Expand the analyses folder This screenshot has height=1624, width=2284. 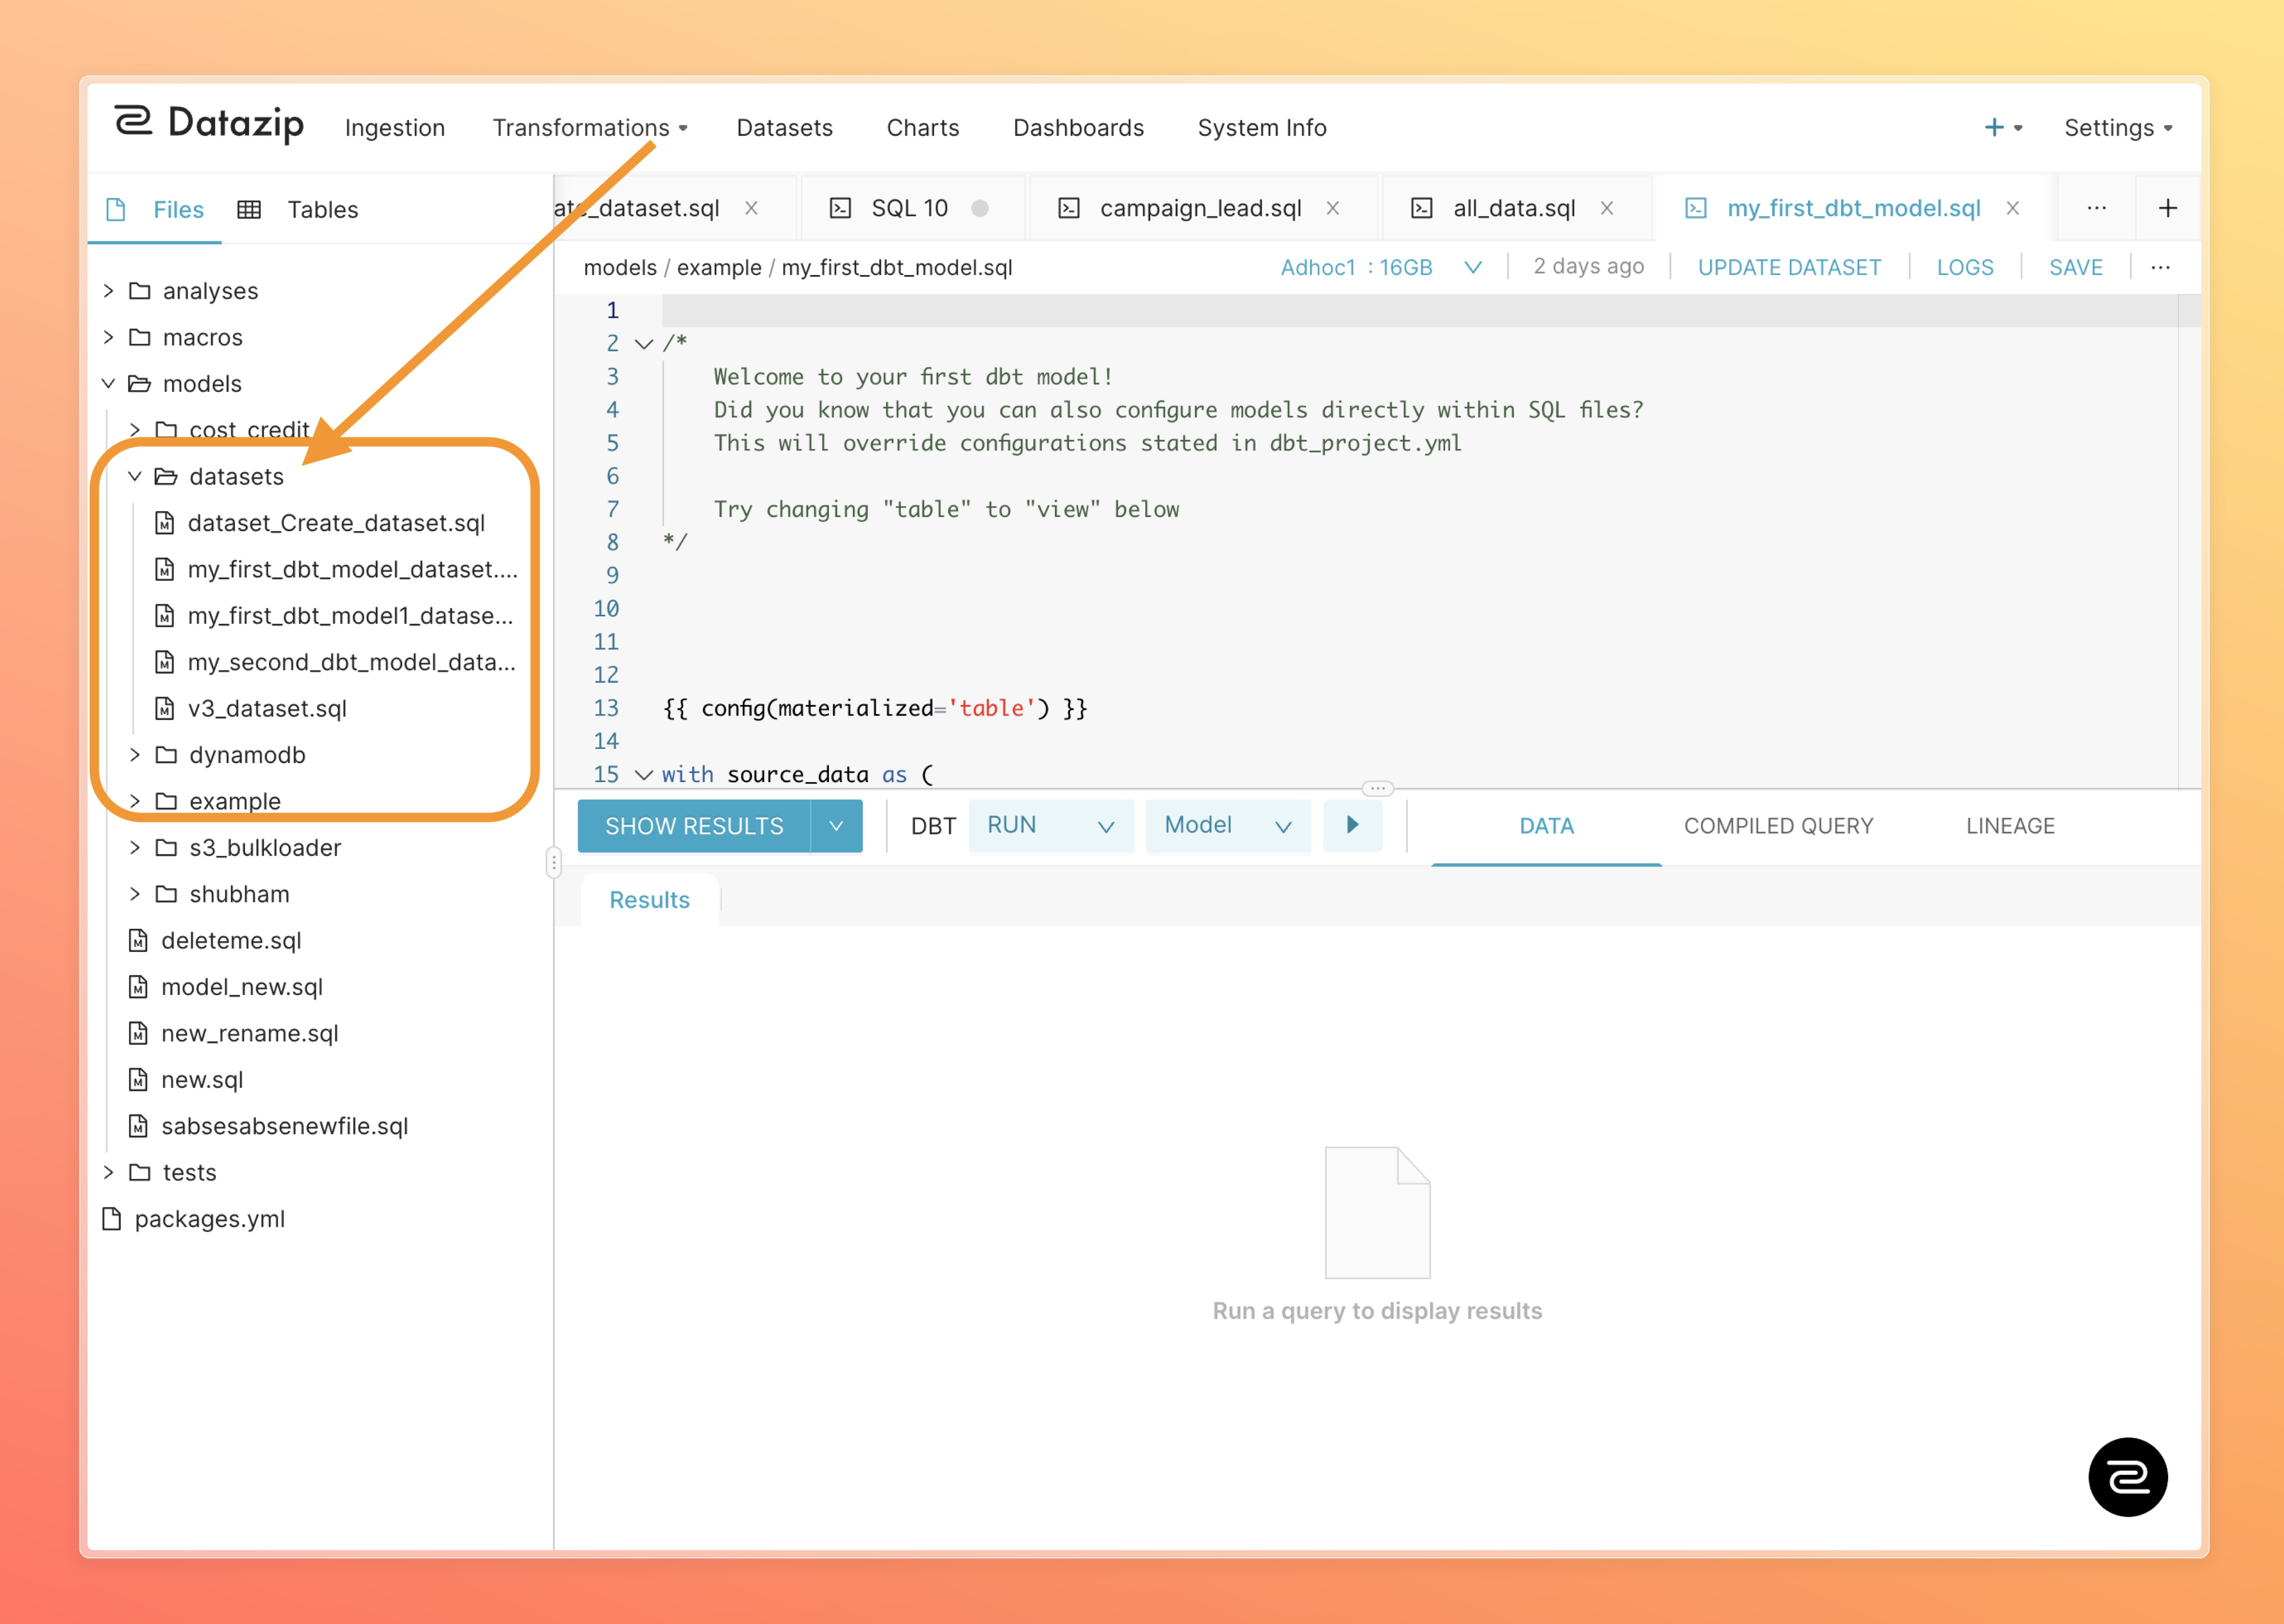108,291
